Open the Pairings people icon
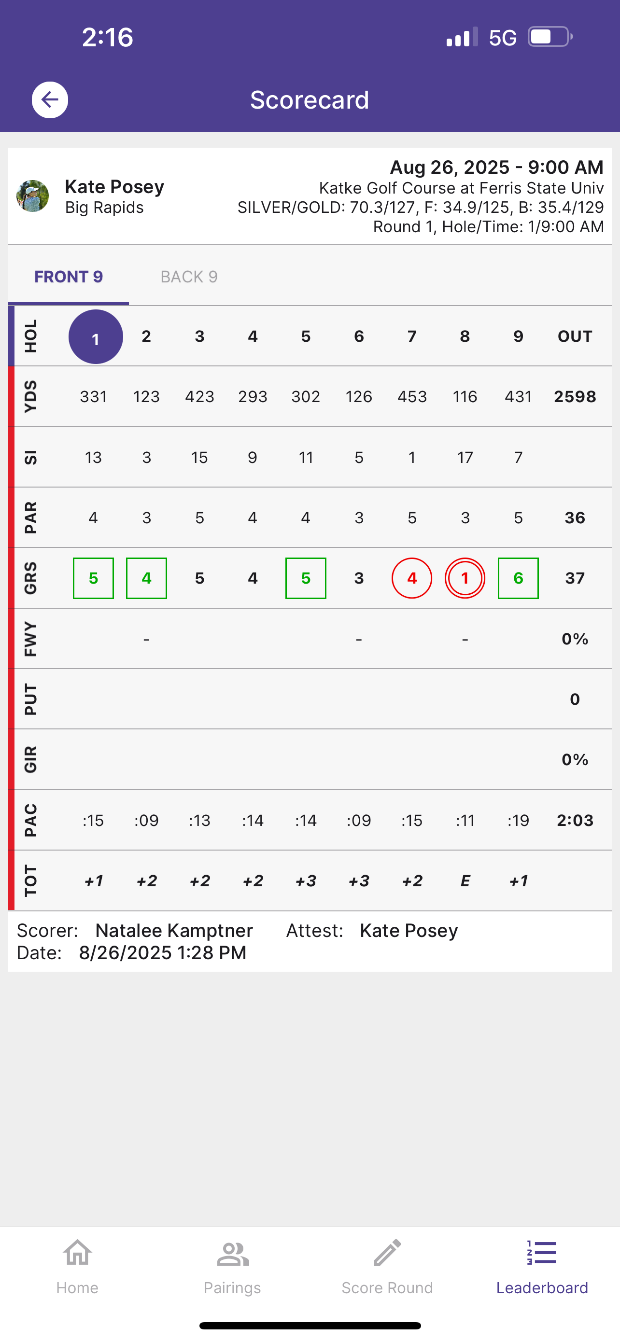Viewport: 620px width, 1341px height. (x=232, y=1253)
